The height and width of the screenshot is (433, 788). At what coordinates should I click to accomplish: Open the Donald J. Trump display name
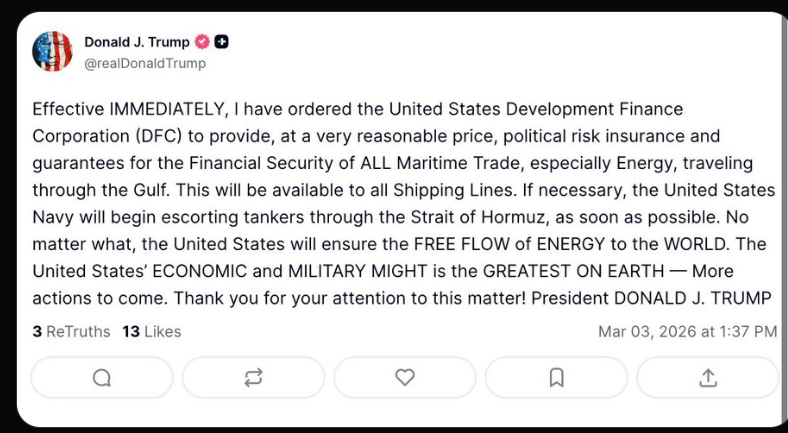point(136,42)
